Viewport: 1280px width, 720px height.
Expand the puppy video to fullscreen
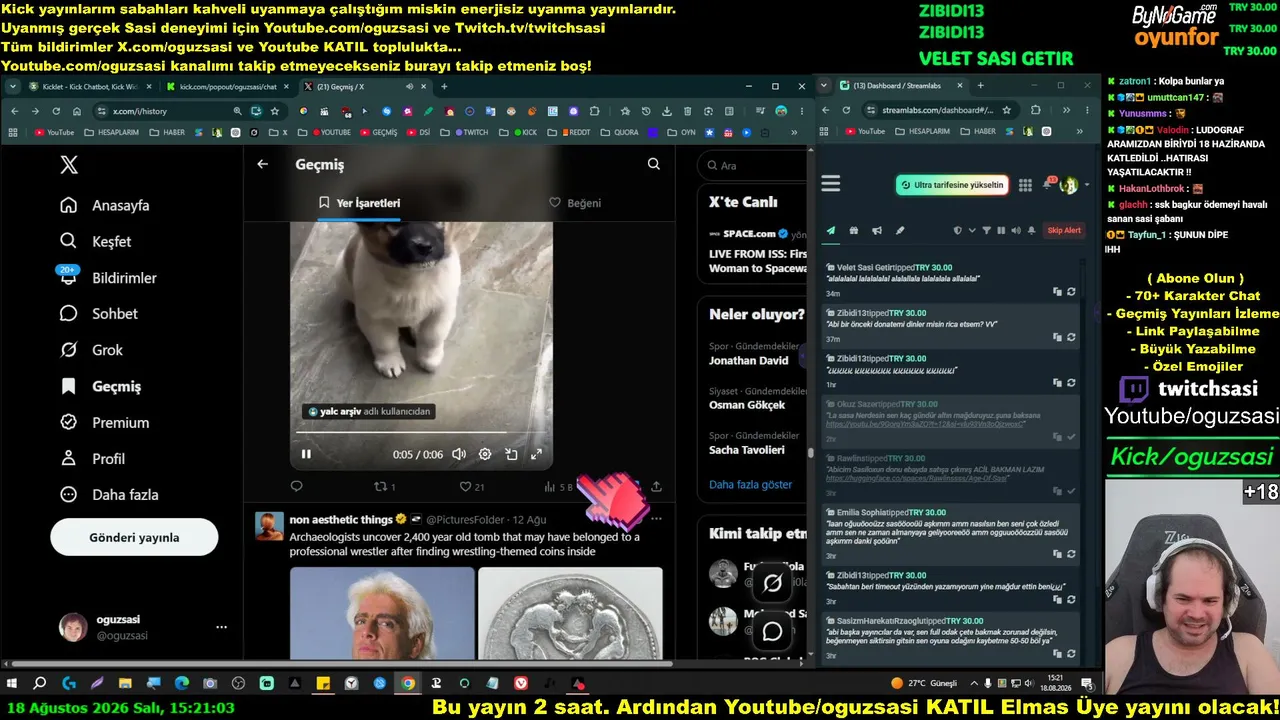pos(536,454)
